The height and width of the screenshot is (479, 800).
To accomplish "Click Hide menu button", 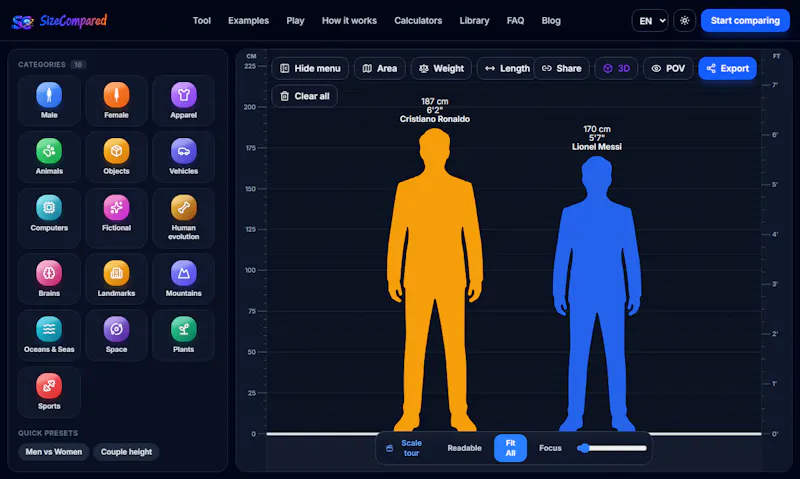I will point(310,68).
